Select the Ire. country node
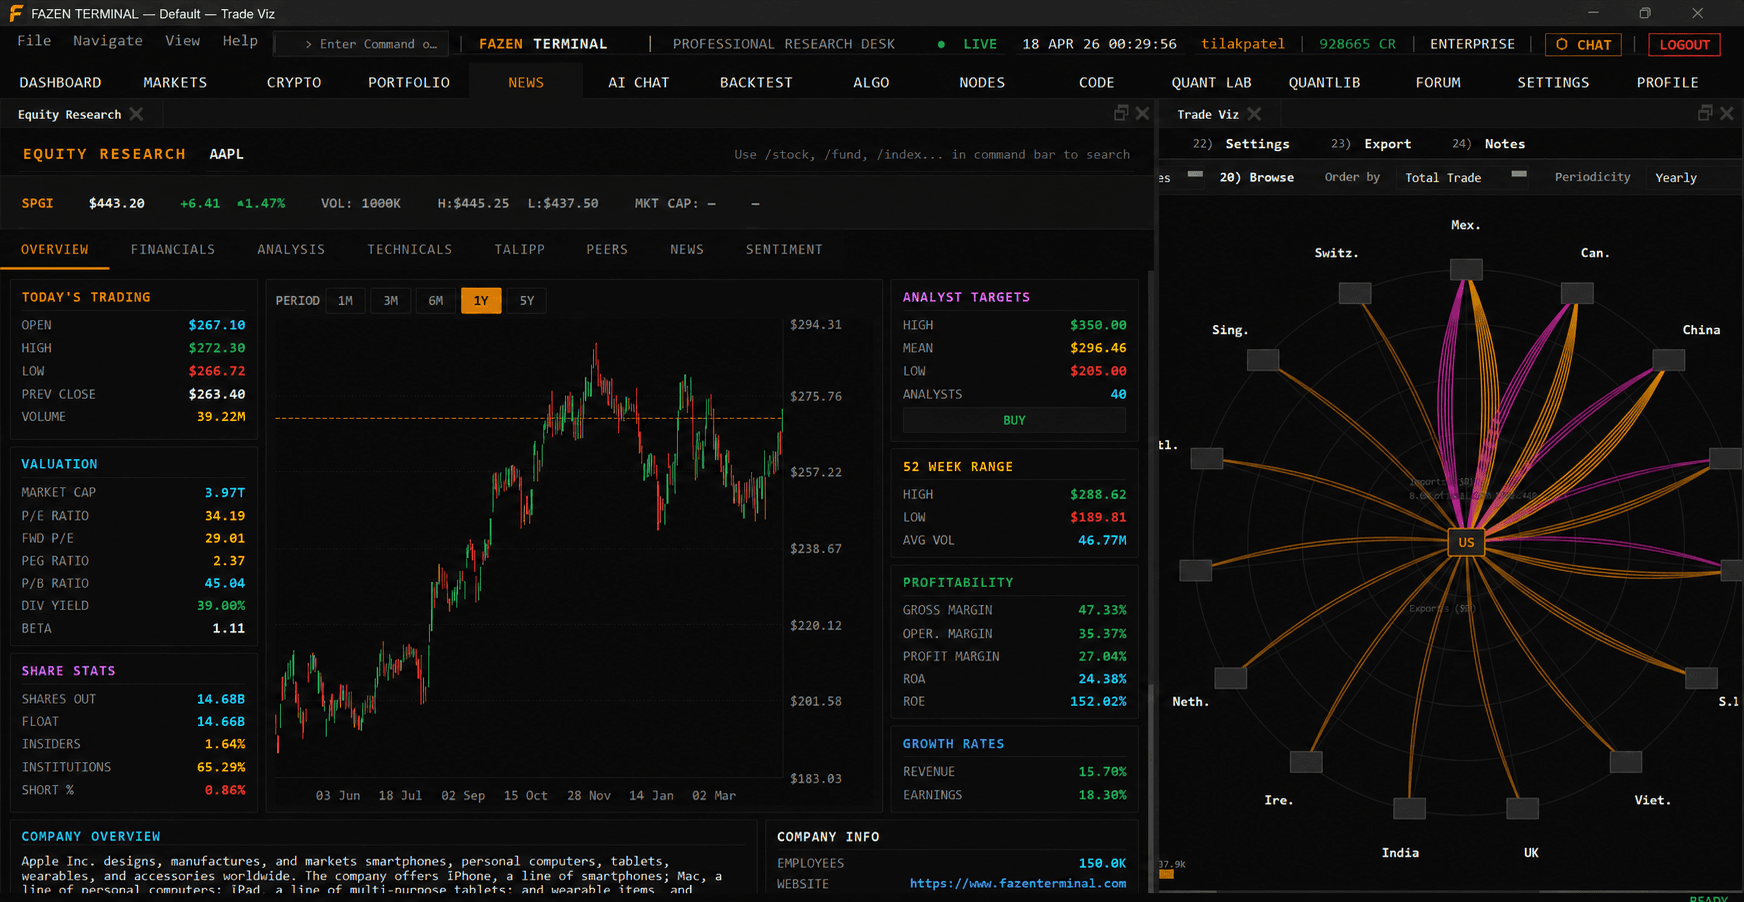Screen dimensions: 1744x902 point(1306,762)
